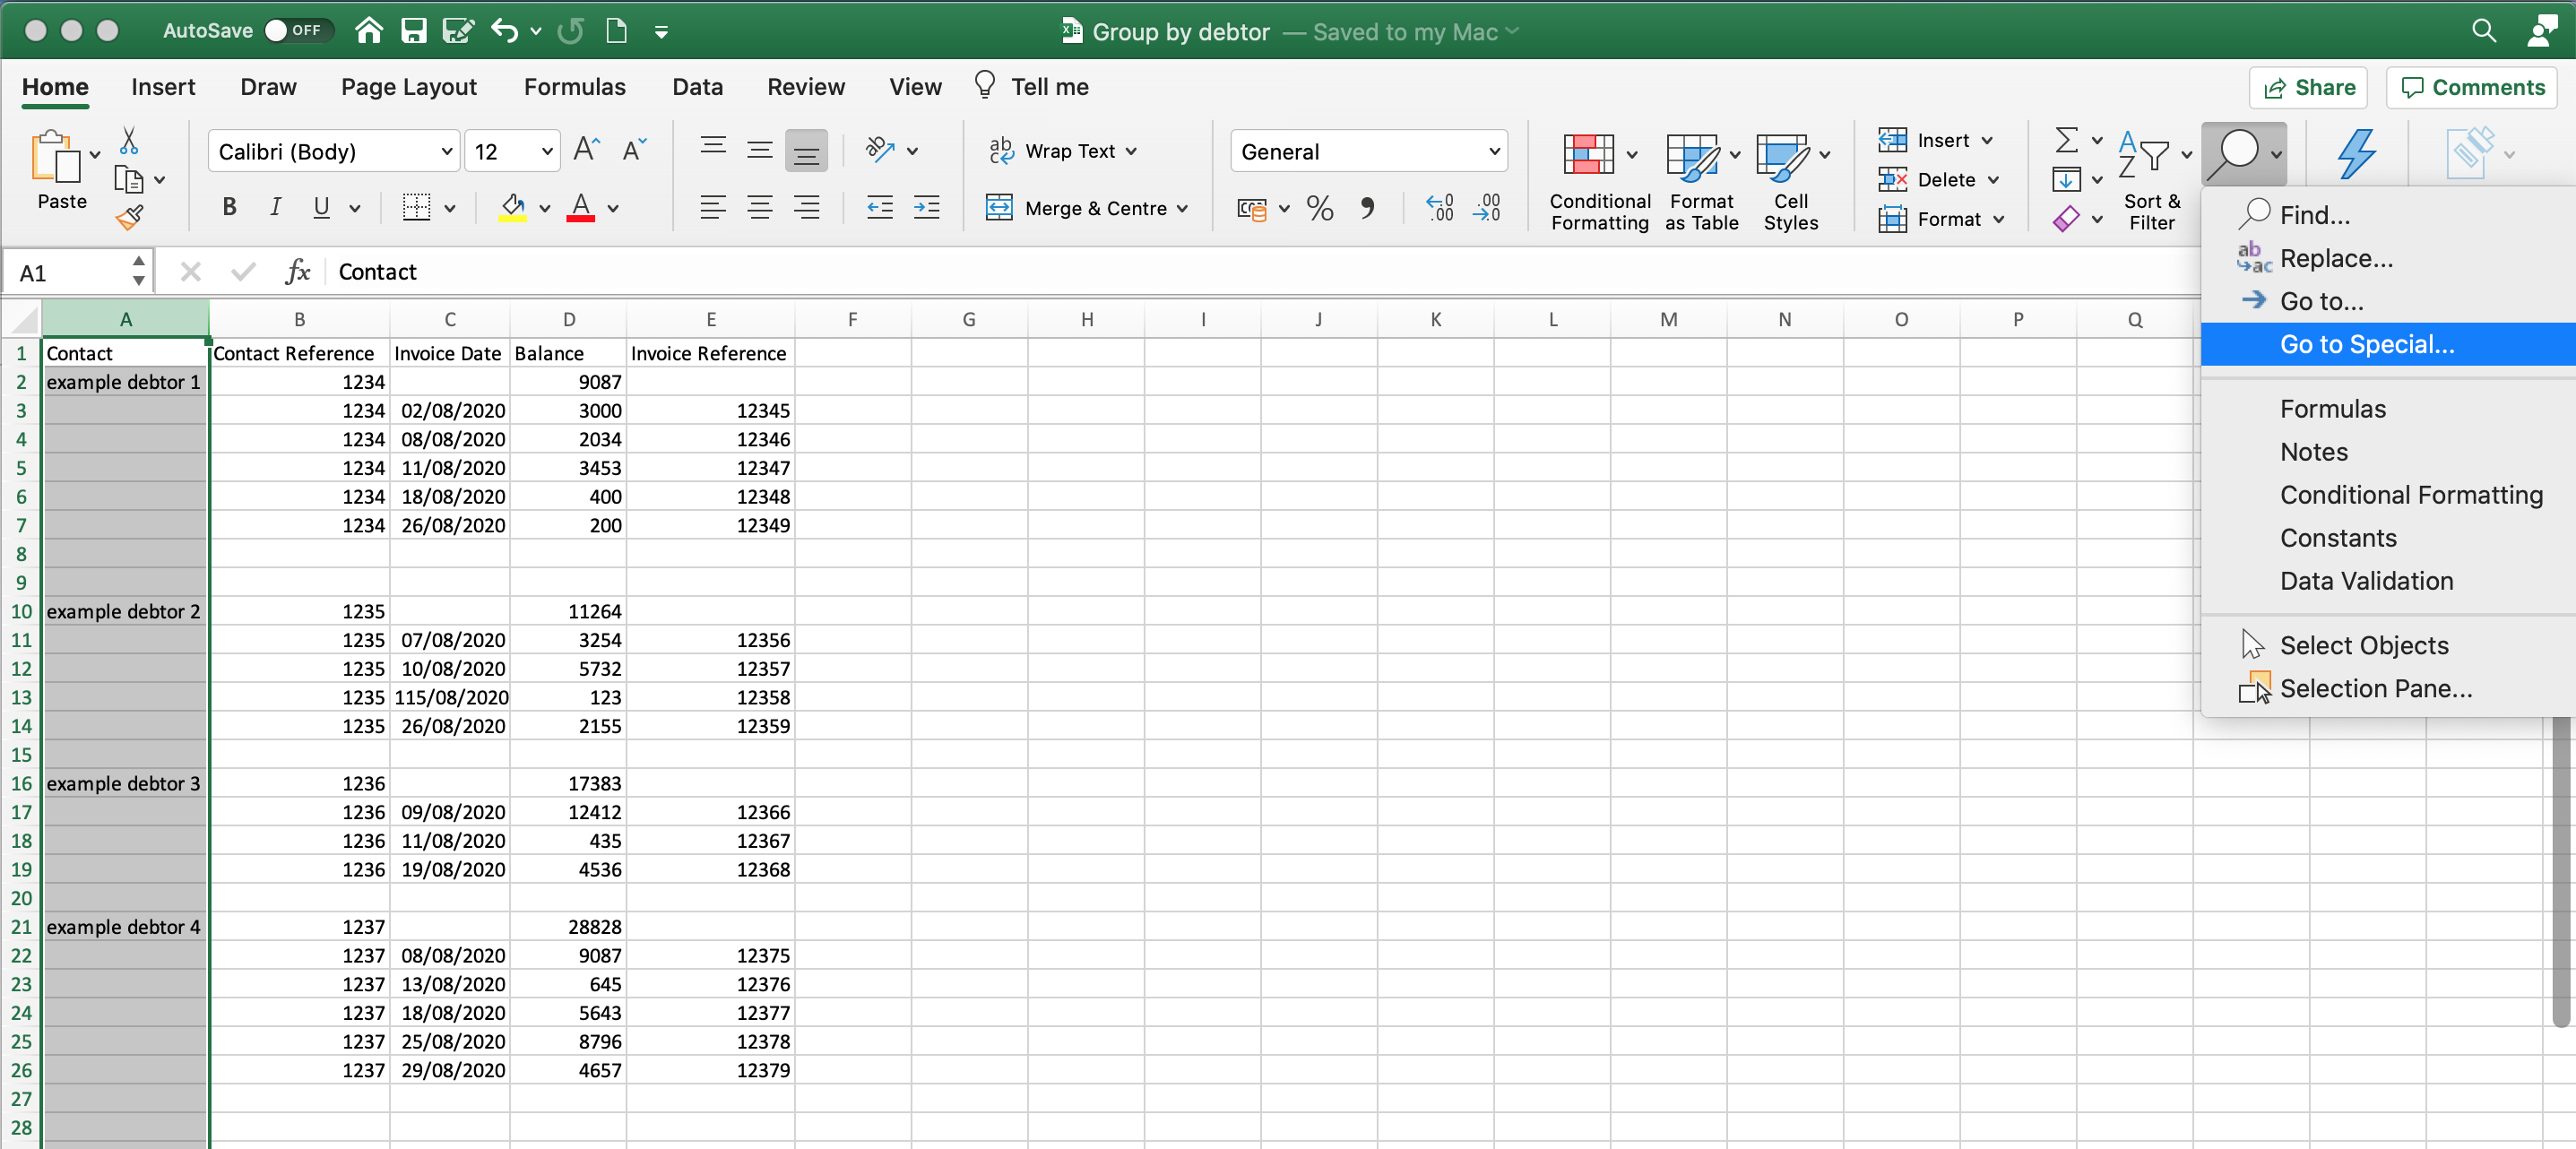2576x1149 pixels.
Task: Click the Comma style icon
Action: 1367,208
